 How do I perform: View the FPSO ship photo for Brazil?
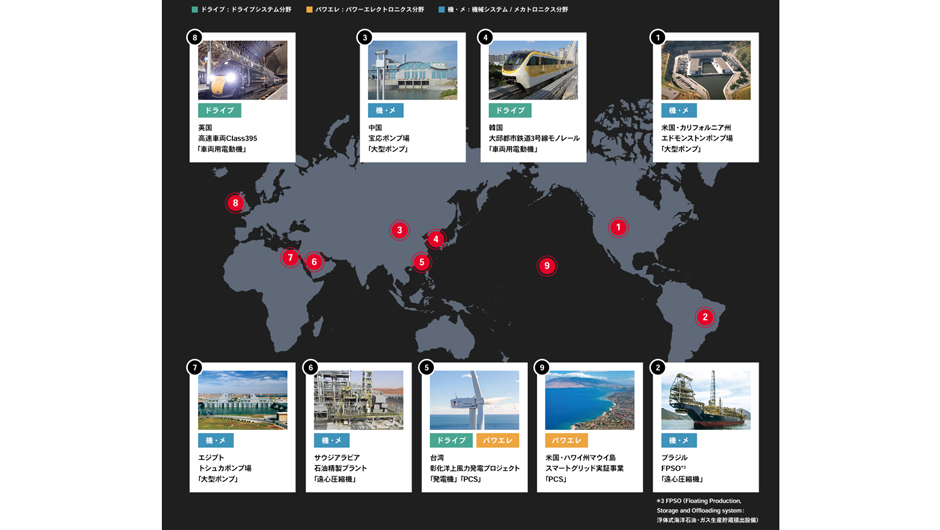click(705, 400)
